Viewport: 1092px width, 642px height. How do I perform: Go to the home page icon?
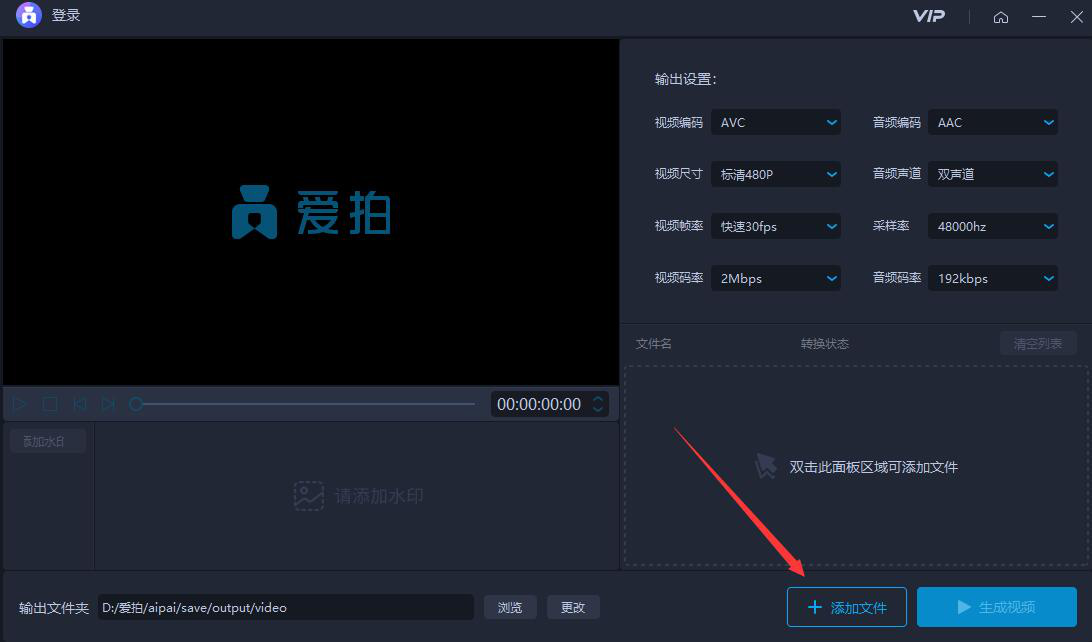(x=1001, y=17)
